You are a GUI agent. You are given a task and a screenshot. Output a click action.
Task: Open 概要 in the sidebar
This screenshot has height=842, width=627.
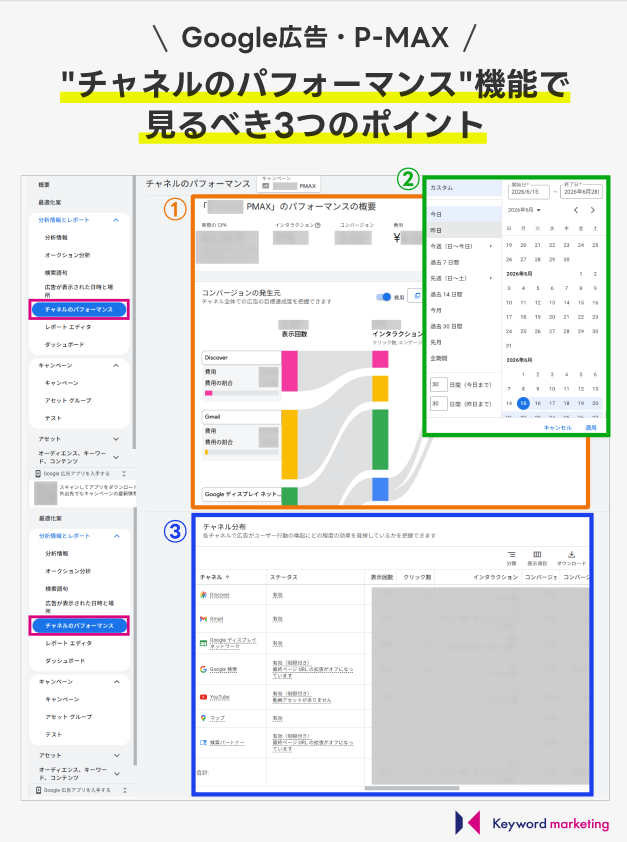click(44, 185)
